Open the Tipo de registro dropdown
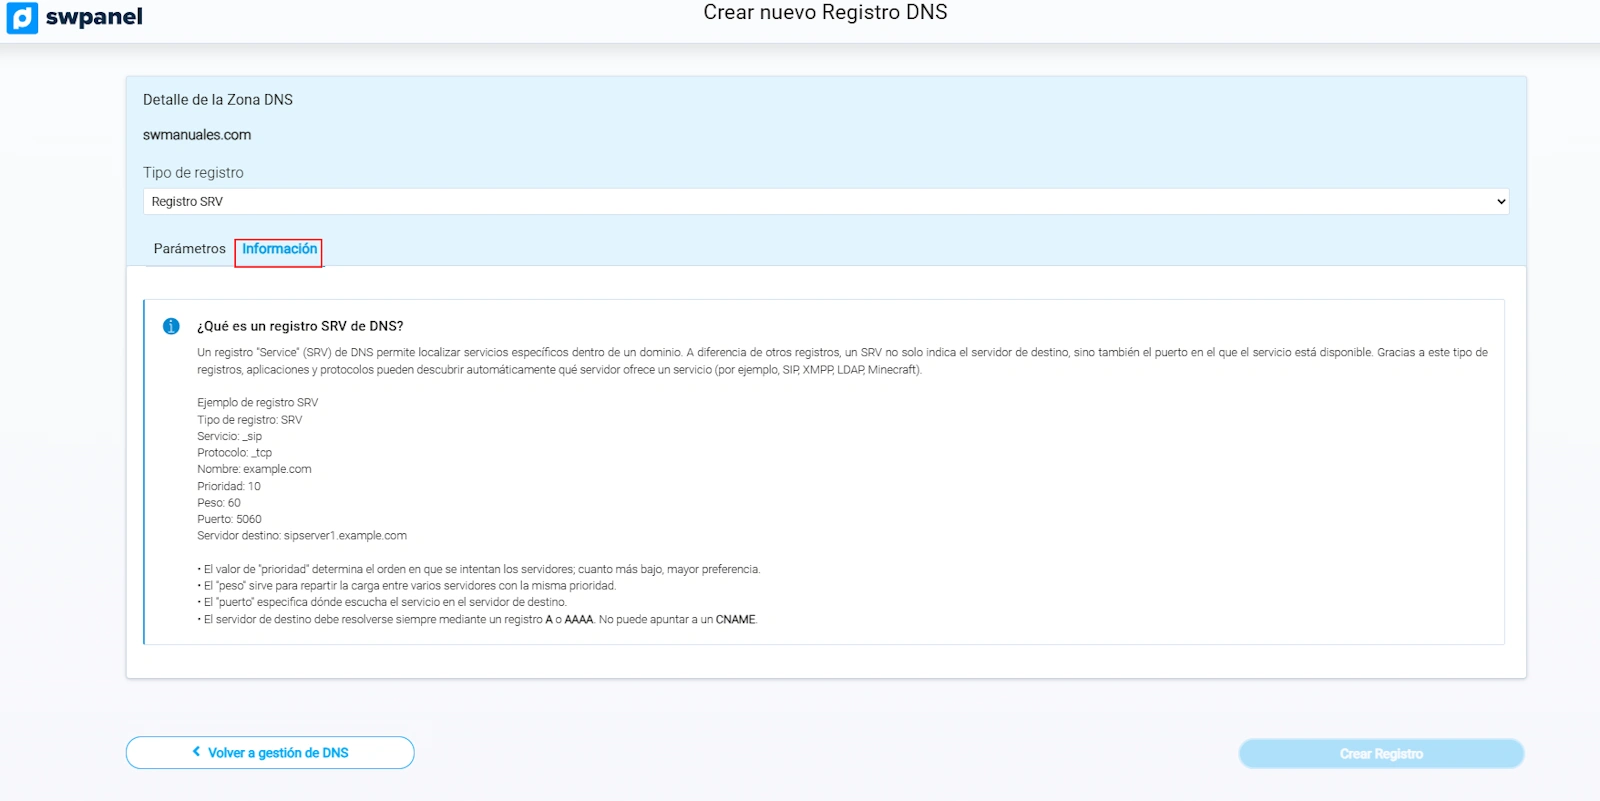The width and height of the screenshot is (1600, 801). pos(824,202)
